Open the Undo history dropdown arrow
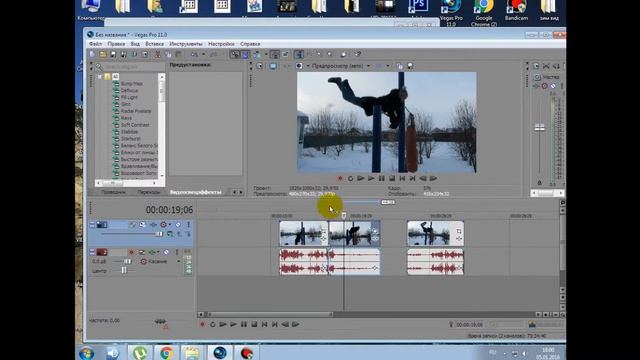Viewport: 640px width, 360px height. 203,54
